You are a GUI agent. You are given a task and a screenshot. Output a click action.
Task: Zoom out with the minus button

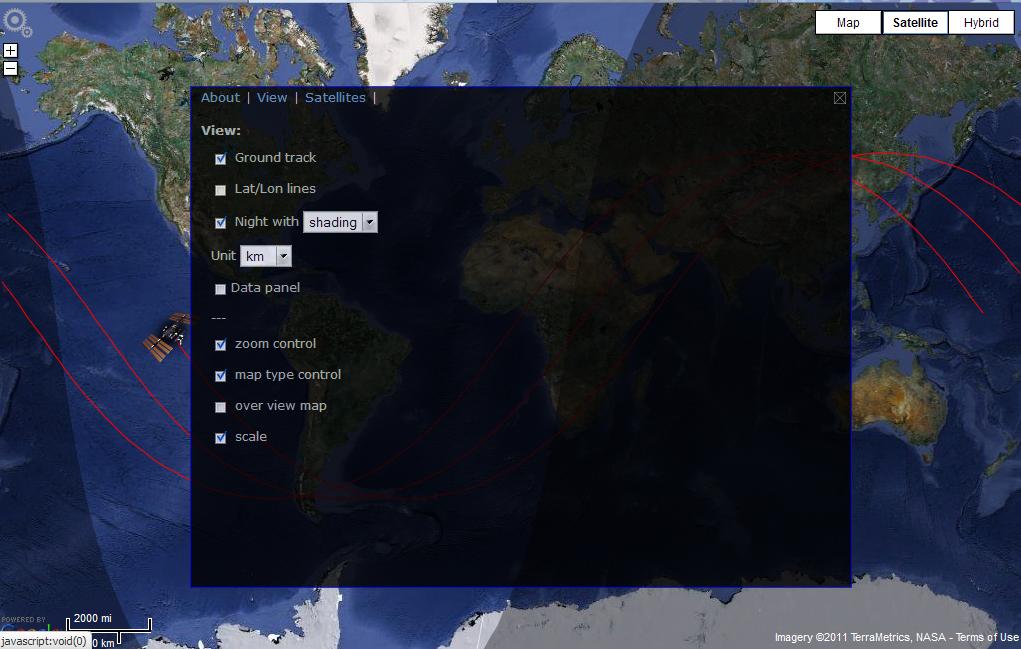(x=10, y=68)
